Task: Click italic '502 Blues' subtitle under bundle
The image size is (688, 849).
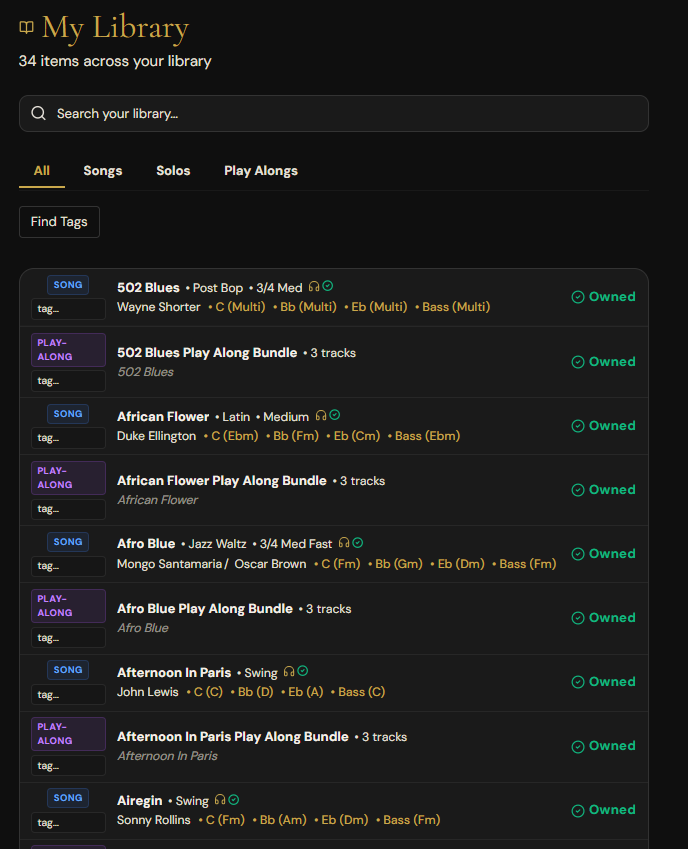Action: (x=146, y=372)
